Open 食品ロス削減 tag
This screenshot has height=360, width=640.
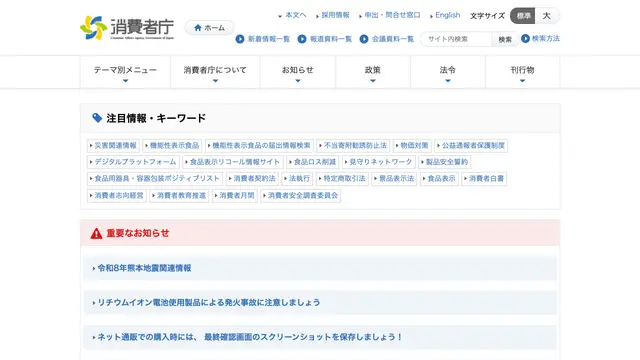click(x=313, y=162)
